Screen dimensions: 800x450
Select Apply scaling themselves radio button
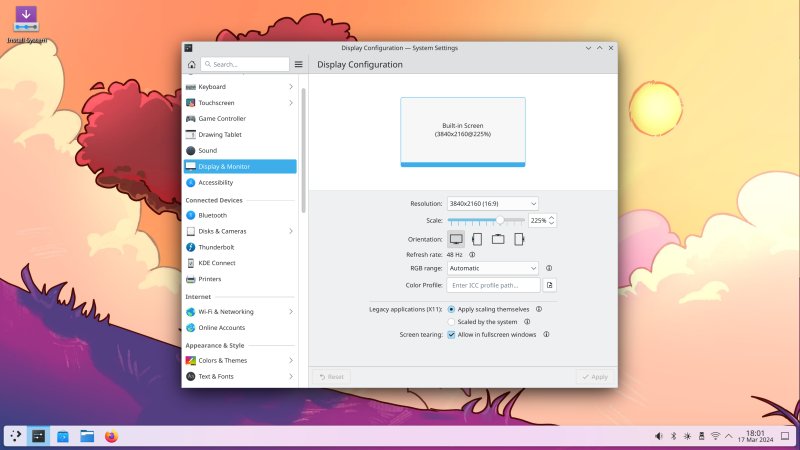coord(451,309)
